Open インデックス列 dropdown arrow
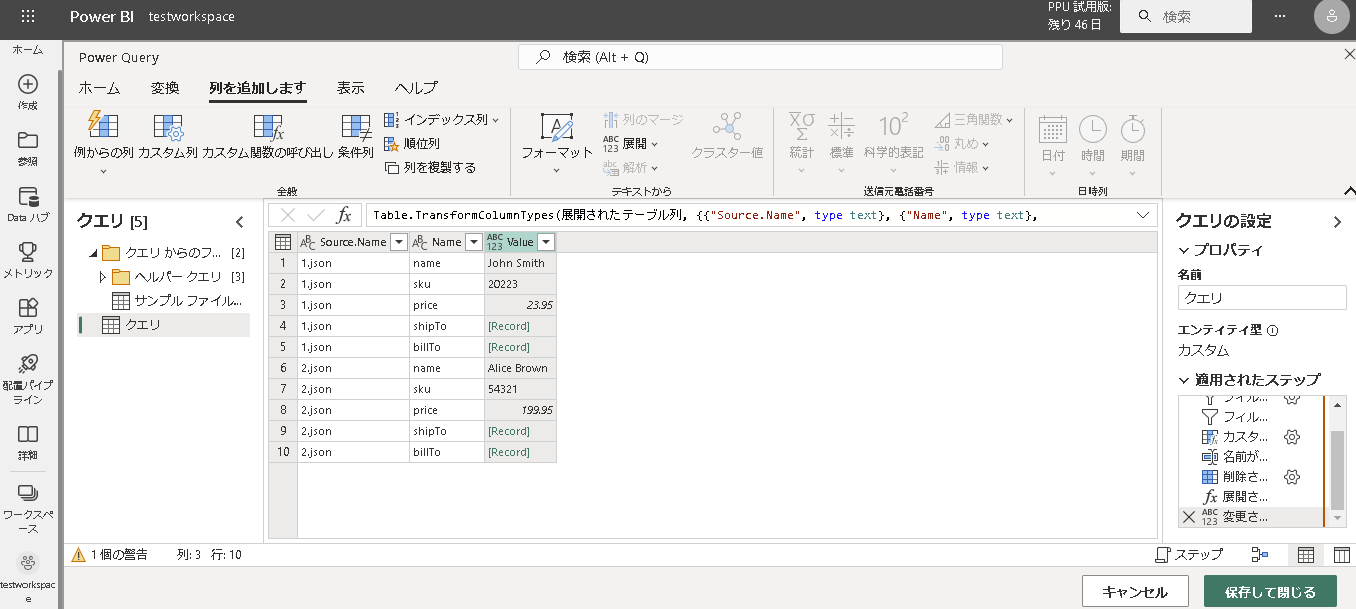The width and height of the screenshot is (1356, 609). coord(496,120)
